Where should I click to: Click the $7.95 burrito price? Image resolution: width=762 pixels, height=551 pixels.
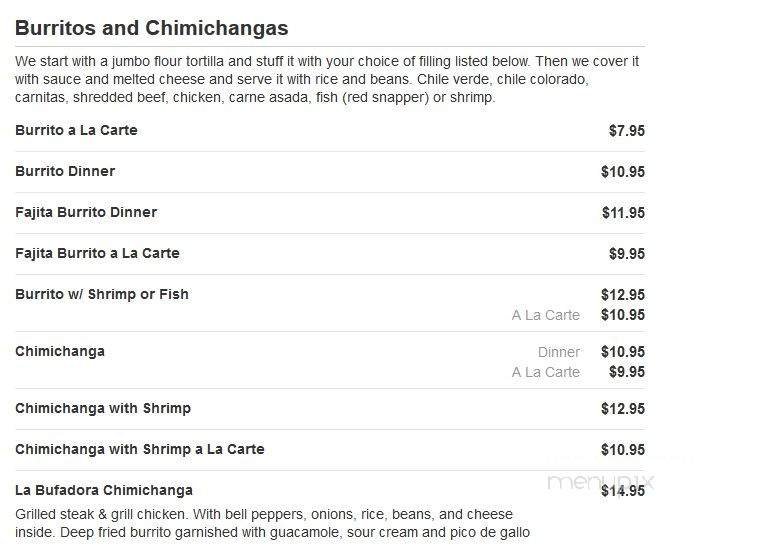coord(626,130)
